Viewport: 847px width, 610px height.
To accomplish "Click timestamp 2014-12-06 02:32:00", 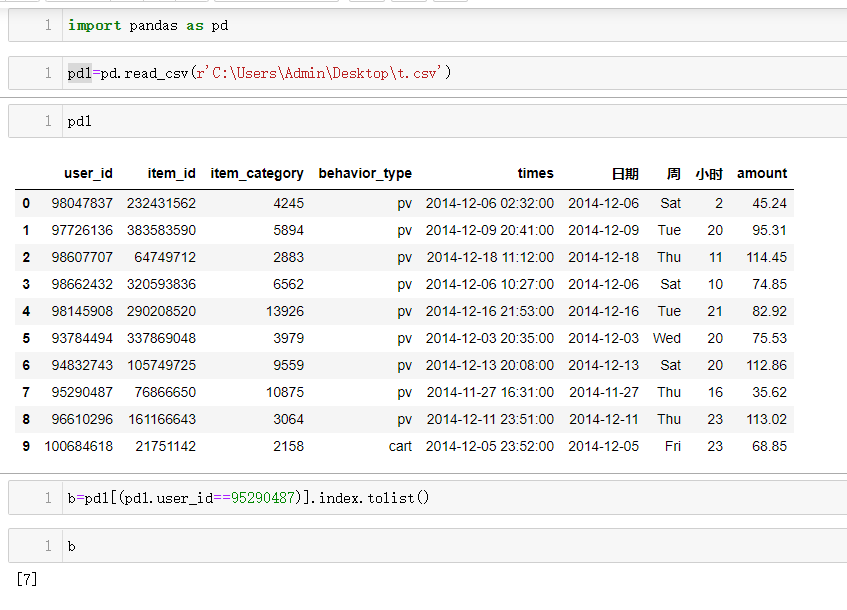I will [x=489, y=203].
